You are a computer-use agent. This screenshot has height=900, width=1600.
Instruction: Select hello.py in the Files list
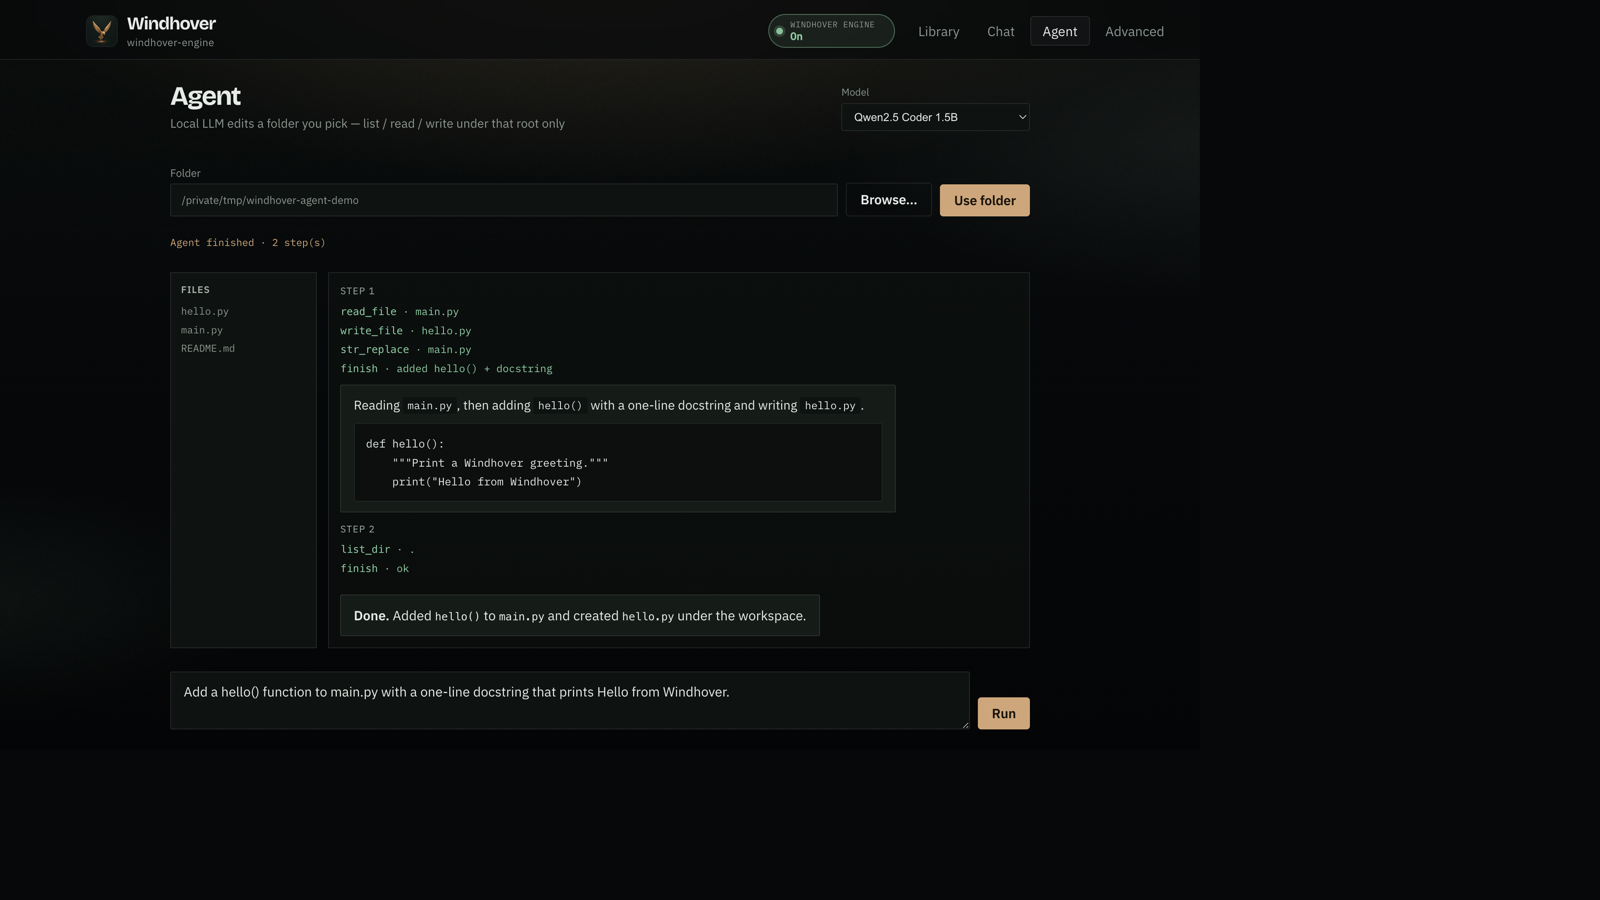[205, 311]
